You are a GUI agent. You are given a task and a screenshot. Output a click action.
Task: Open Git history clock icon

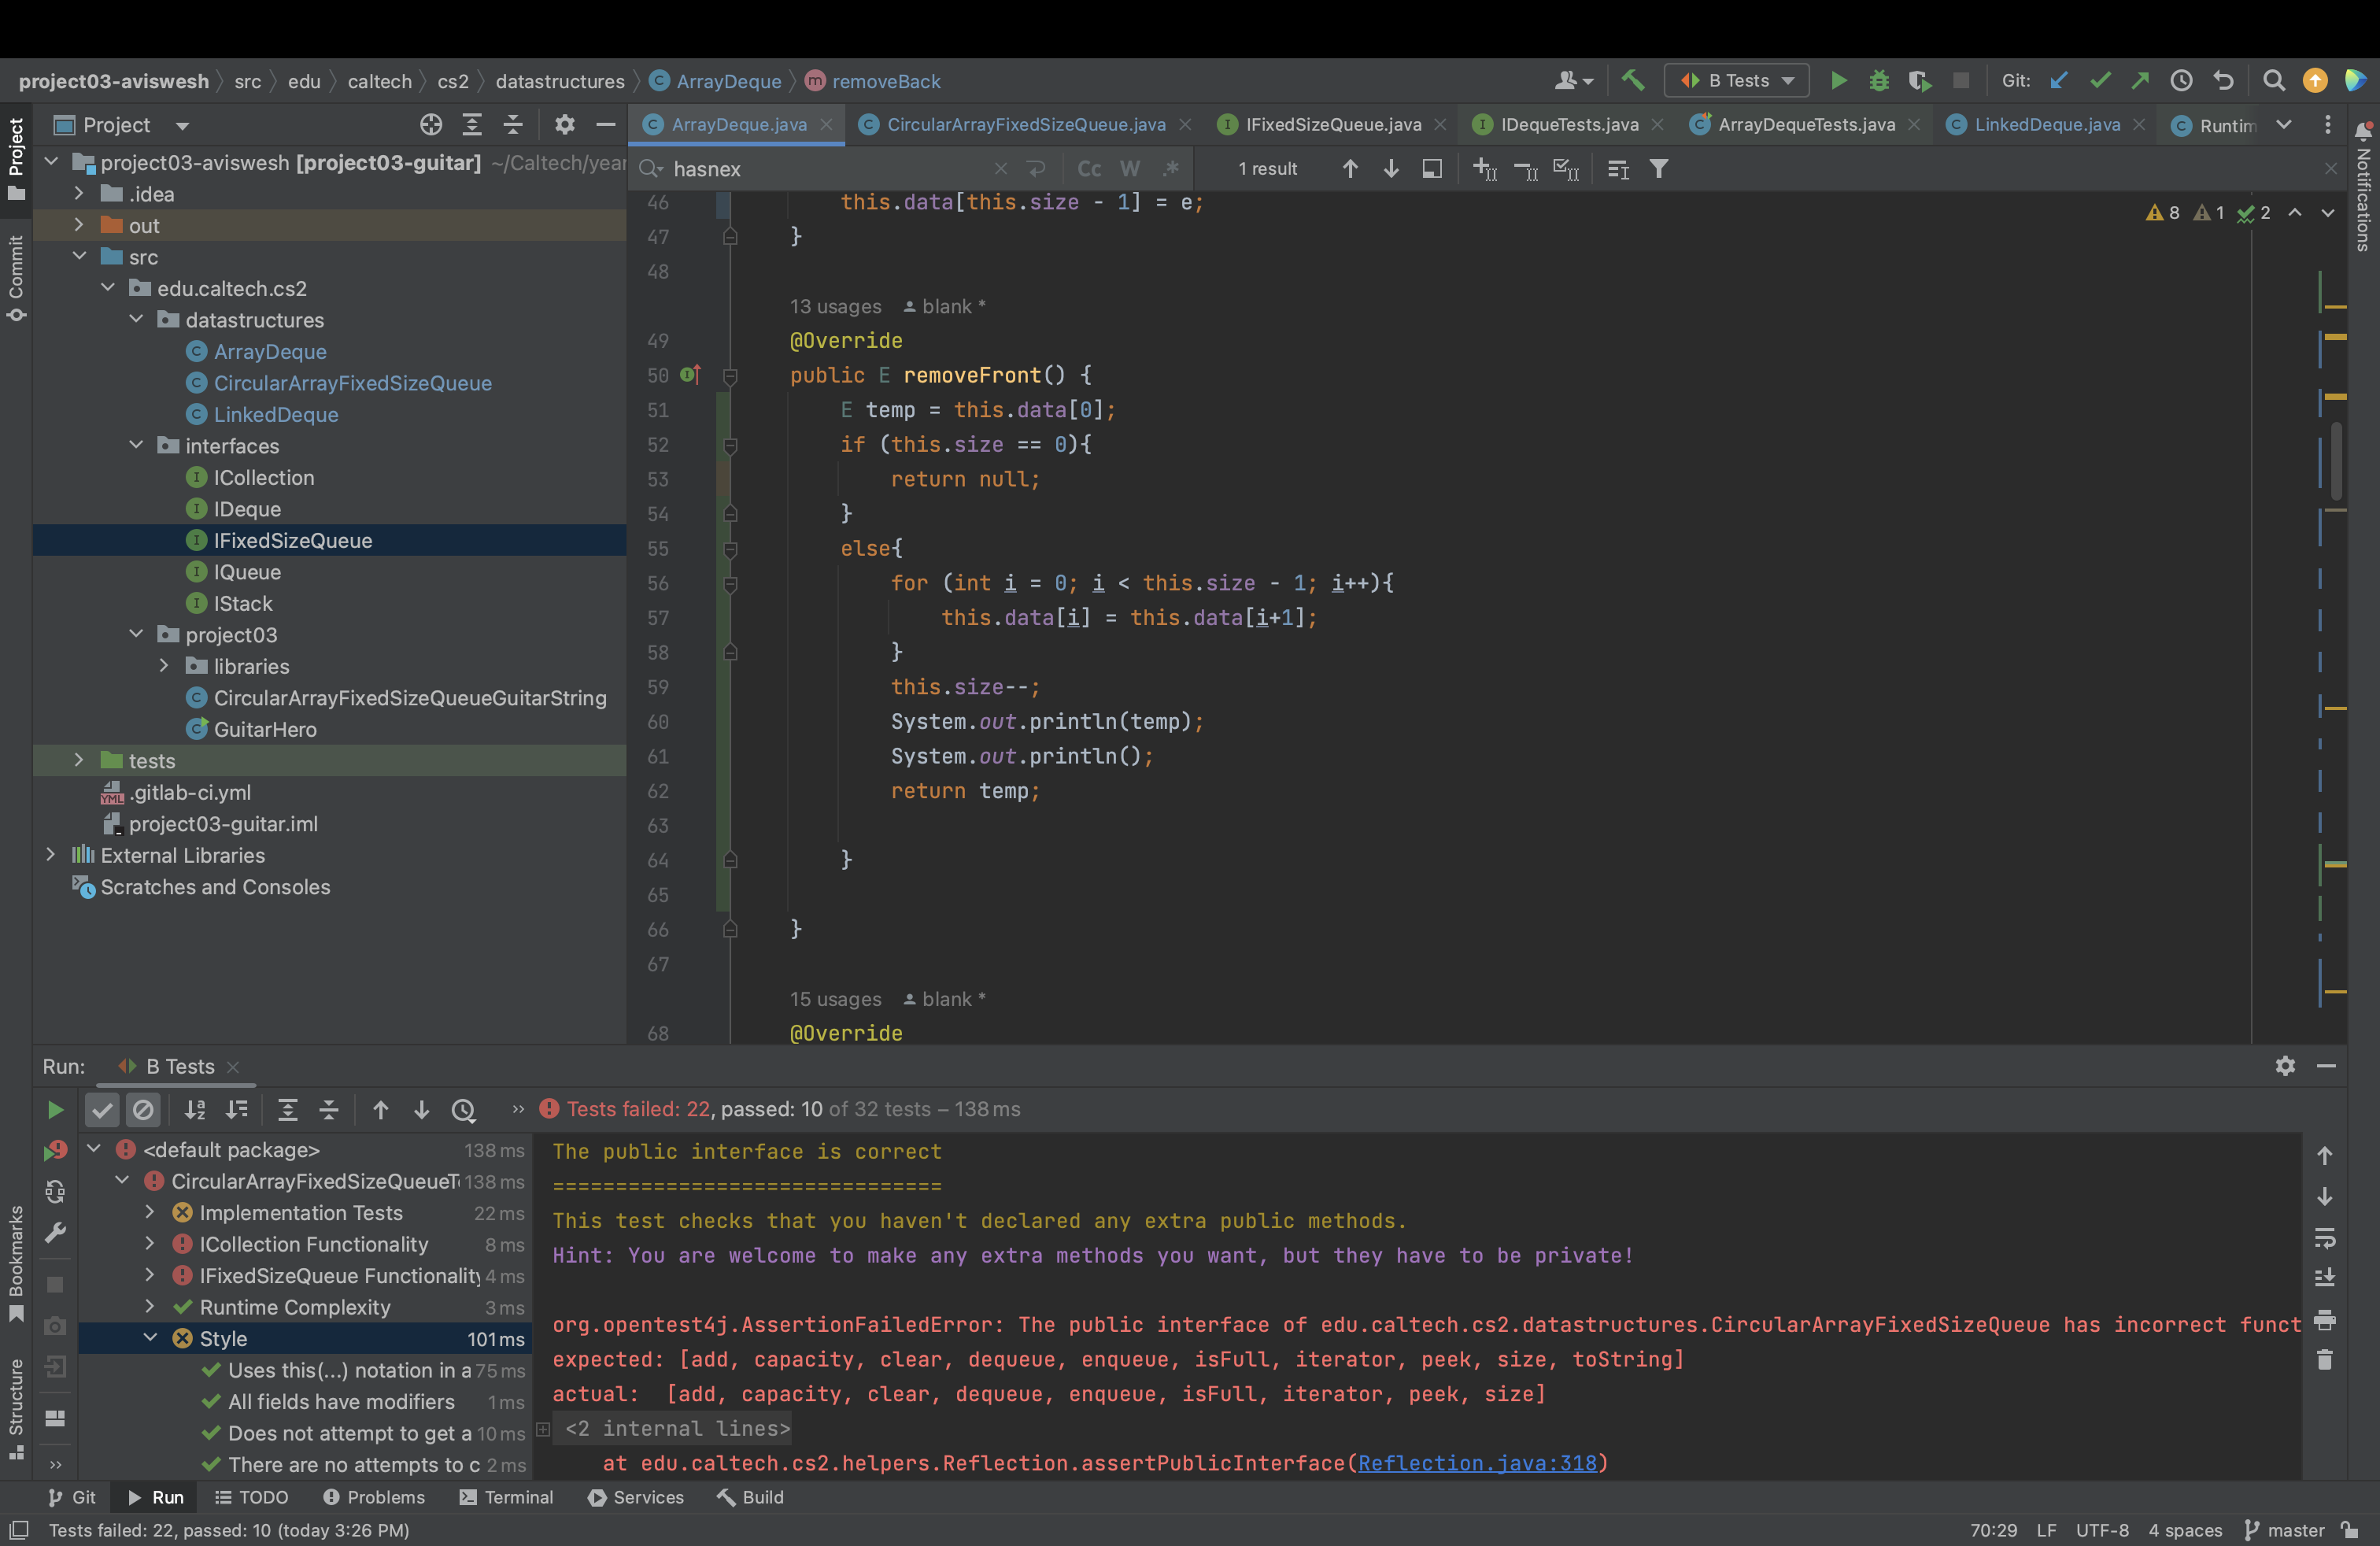(2181, 81)
